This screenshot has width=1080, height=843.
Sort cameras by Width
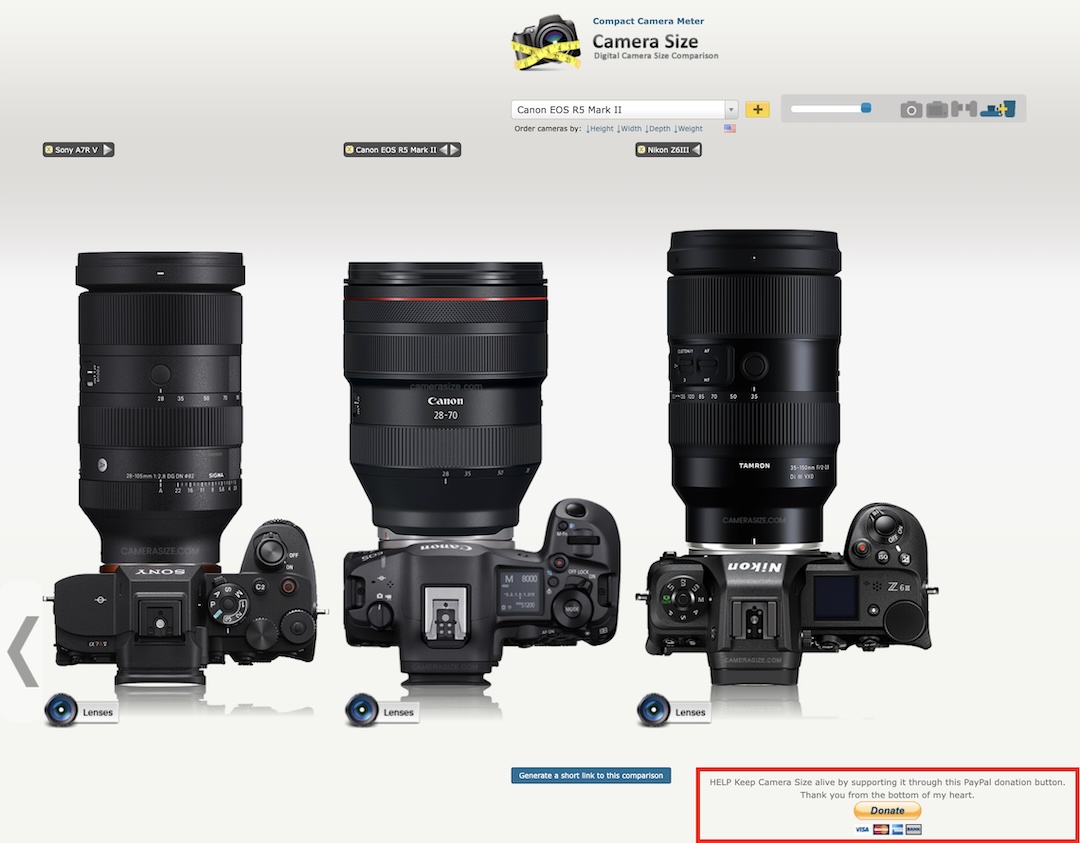(630, 129)
